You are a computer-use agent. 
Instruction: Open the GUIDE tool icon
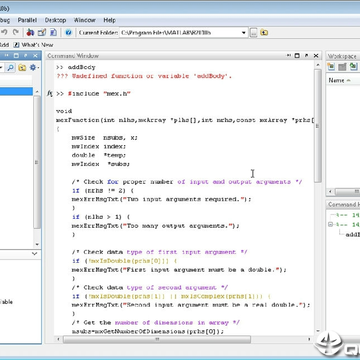(x=42, y=32)
